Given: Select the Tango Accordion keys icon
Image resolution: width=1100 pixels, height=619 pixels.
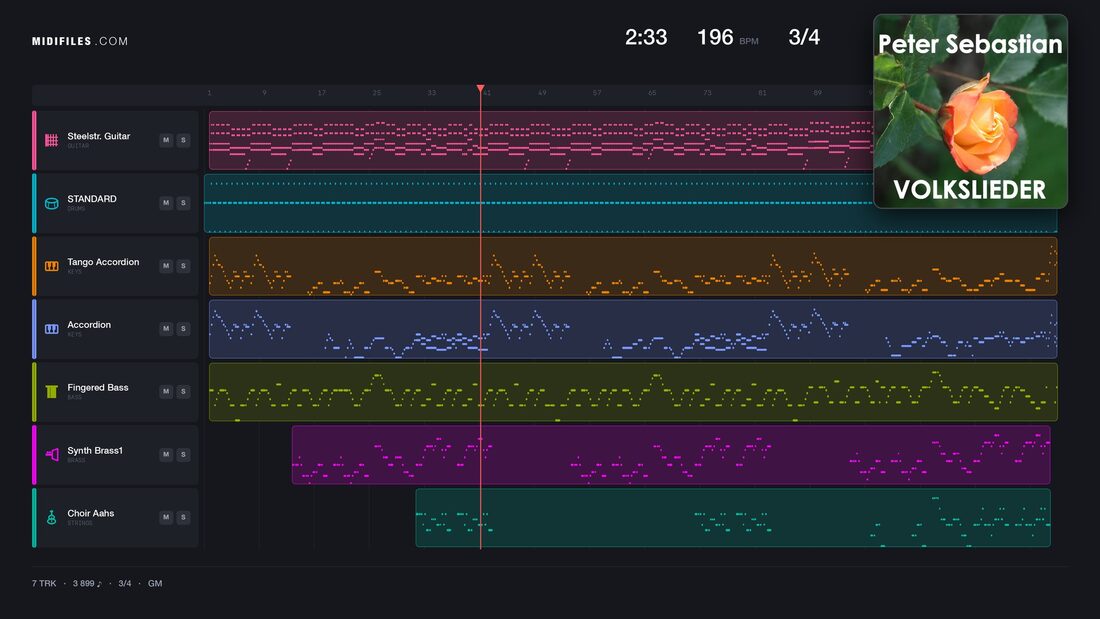Looking at the screenshot, I should pos(51,266).
